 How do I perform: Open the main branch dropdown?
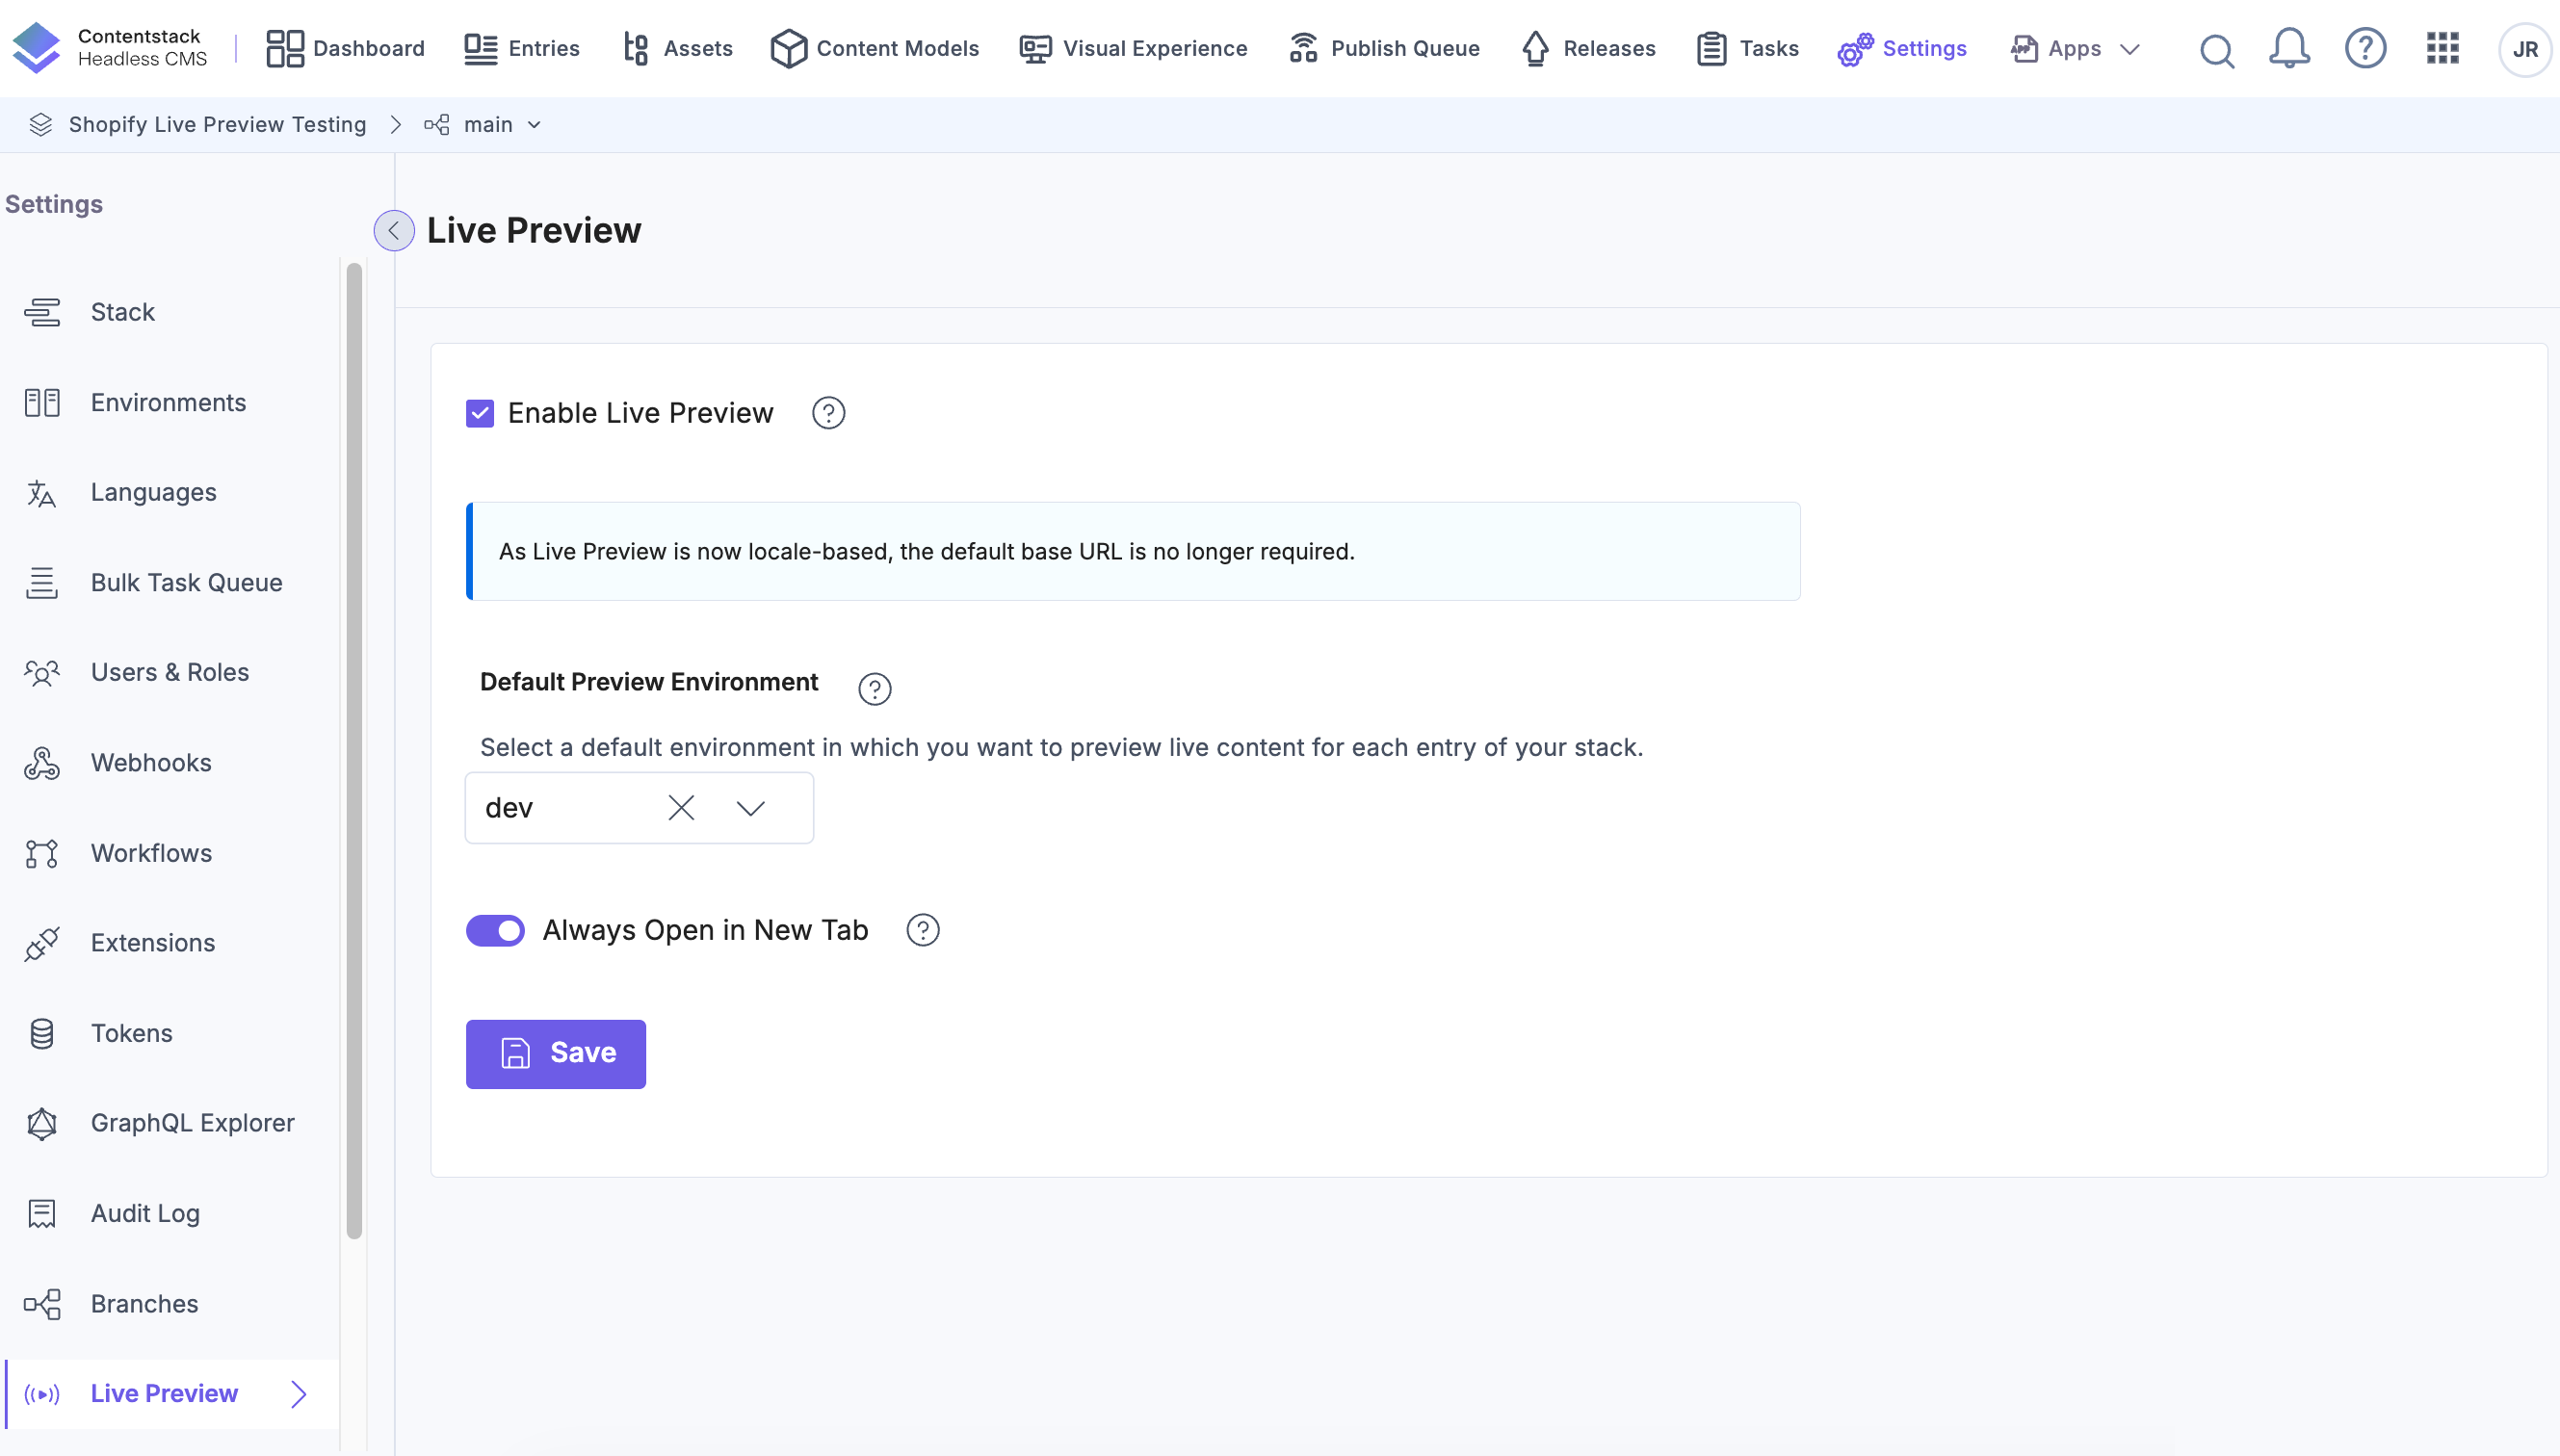point(502,125)
